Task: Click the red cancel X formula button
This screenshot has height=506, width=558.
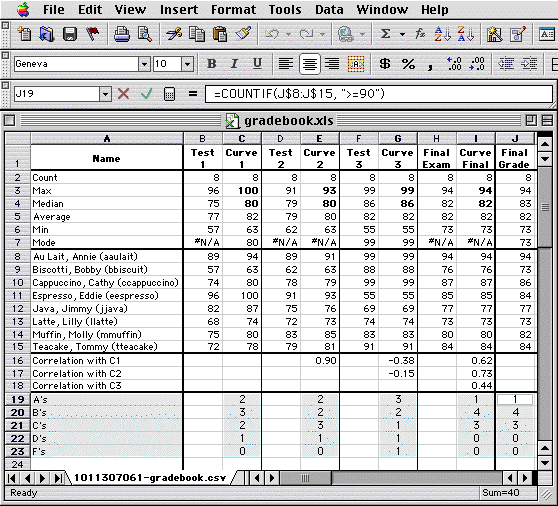Action: (123, 94)
